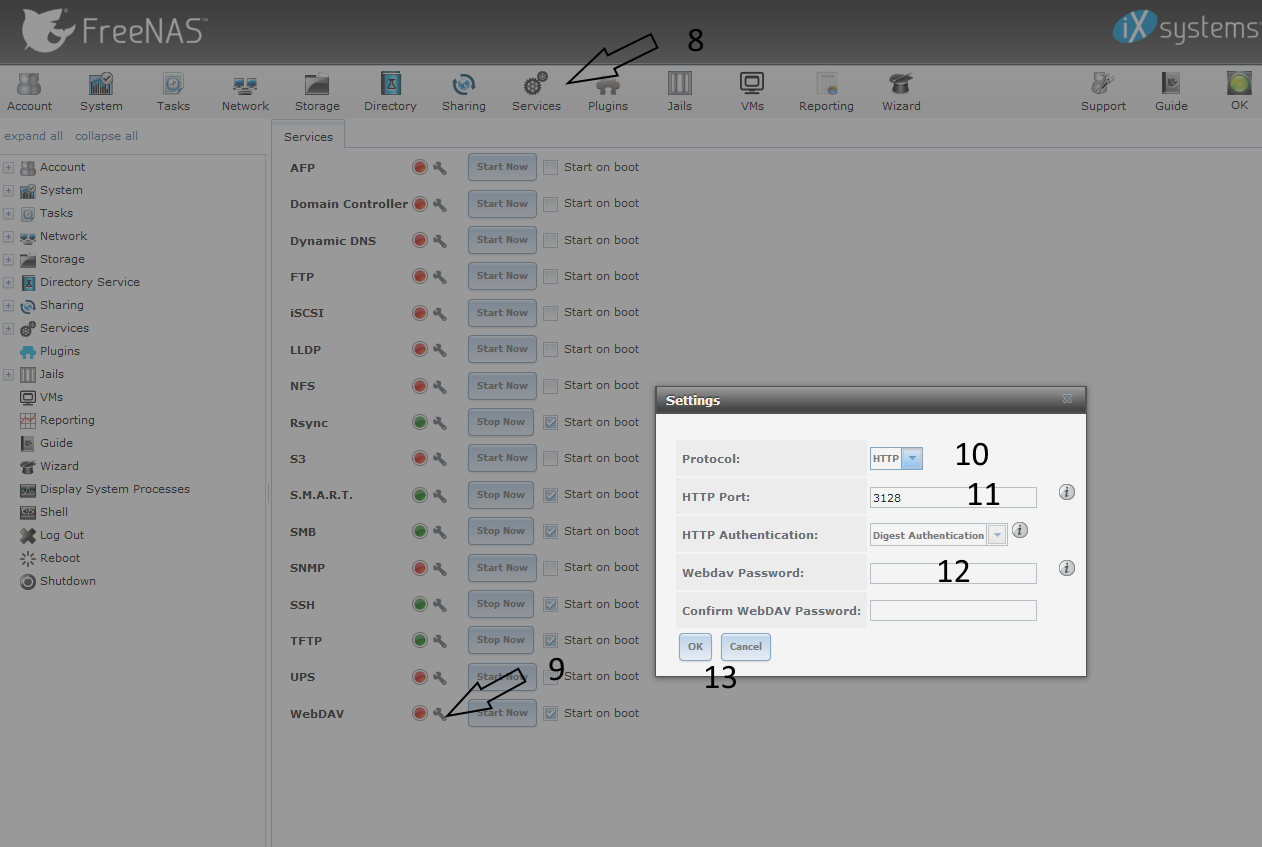Open Display System Processes in sidebar
The height and width of the screenshot is (847, 1262).
tap(114, 489)
